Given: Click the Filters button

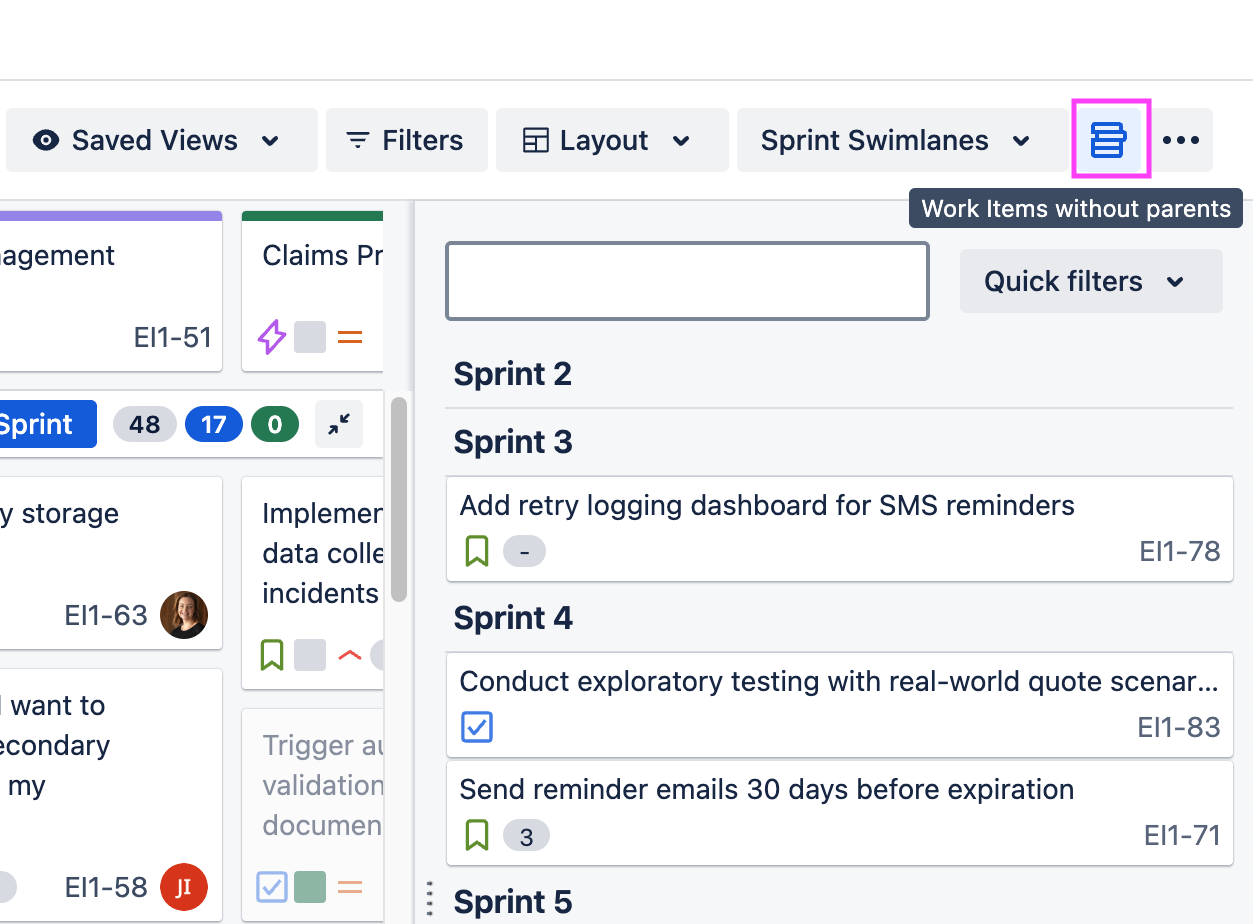Looking at the screenshot, I should point(405,140).
